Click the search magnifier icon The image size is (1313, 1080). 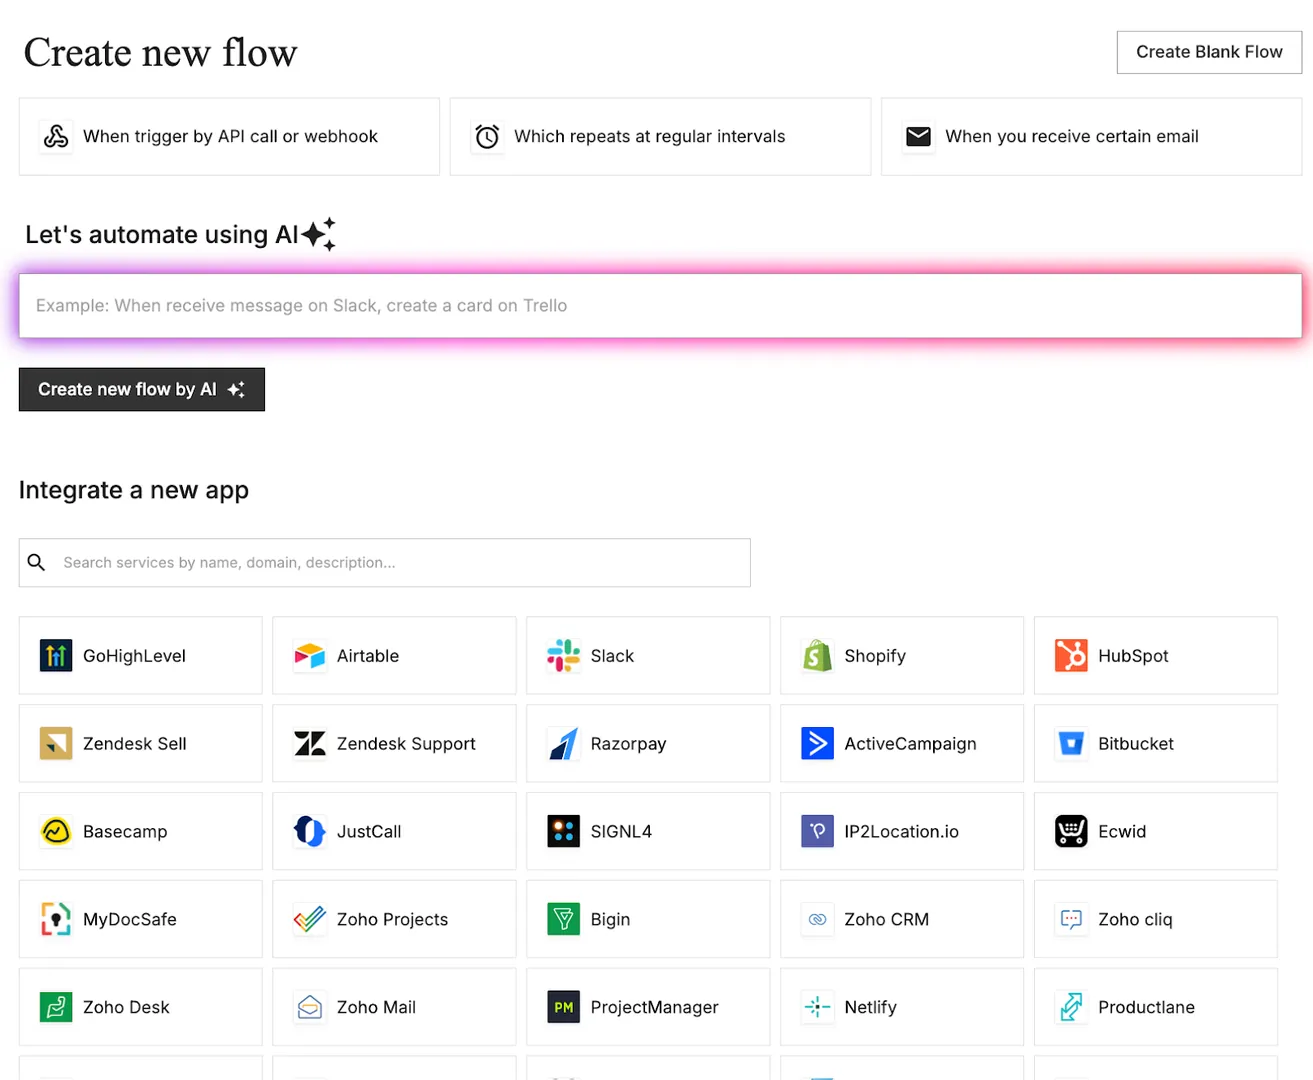pyautogui.click(x=36, y=563)
